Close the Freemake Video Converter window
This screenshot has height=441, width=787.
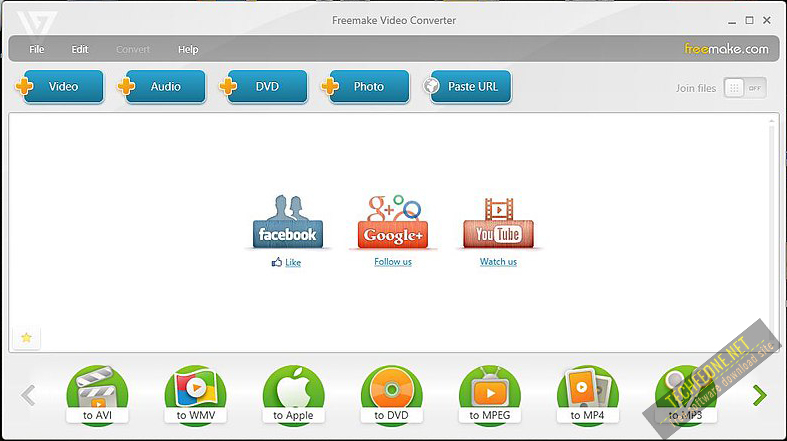(x=767, y=20)
